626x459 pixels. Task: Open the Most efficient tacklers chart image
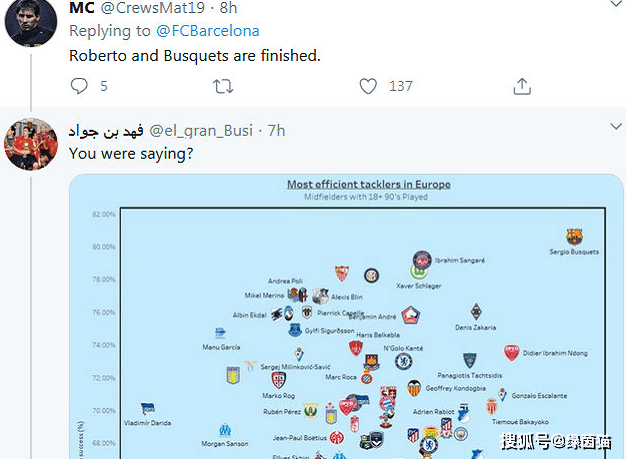tap(346, 317)
